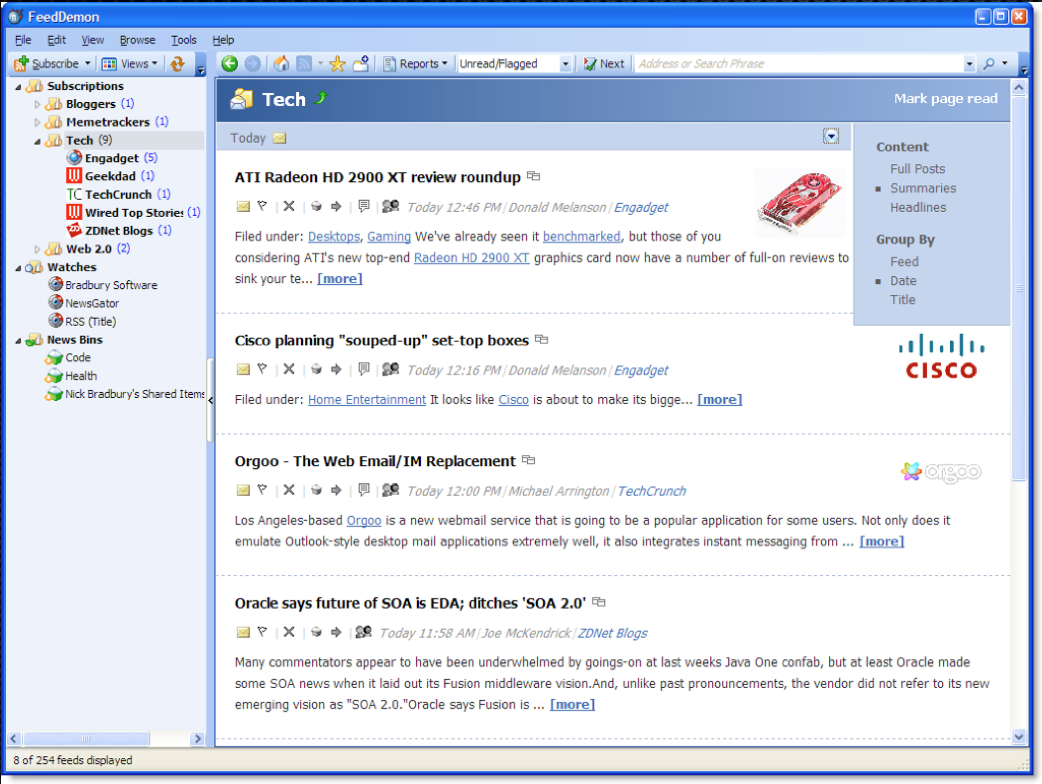Click the envelope icon beside the Today header
1042x784 pixels.
280,138
